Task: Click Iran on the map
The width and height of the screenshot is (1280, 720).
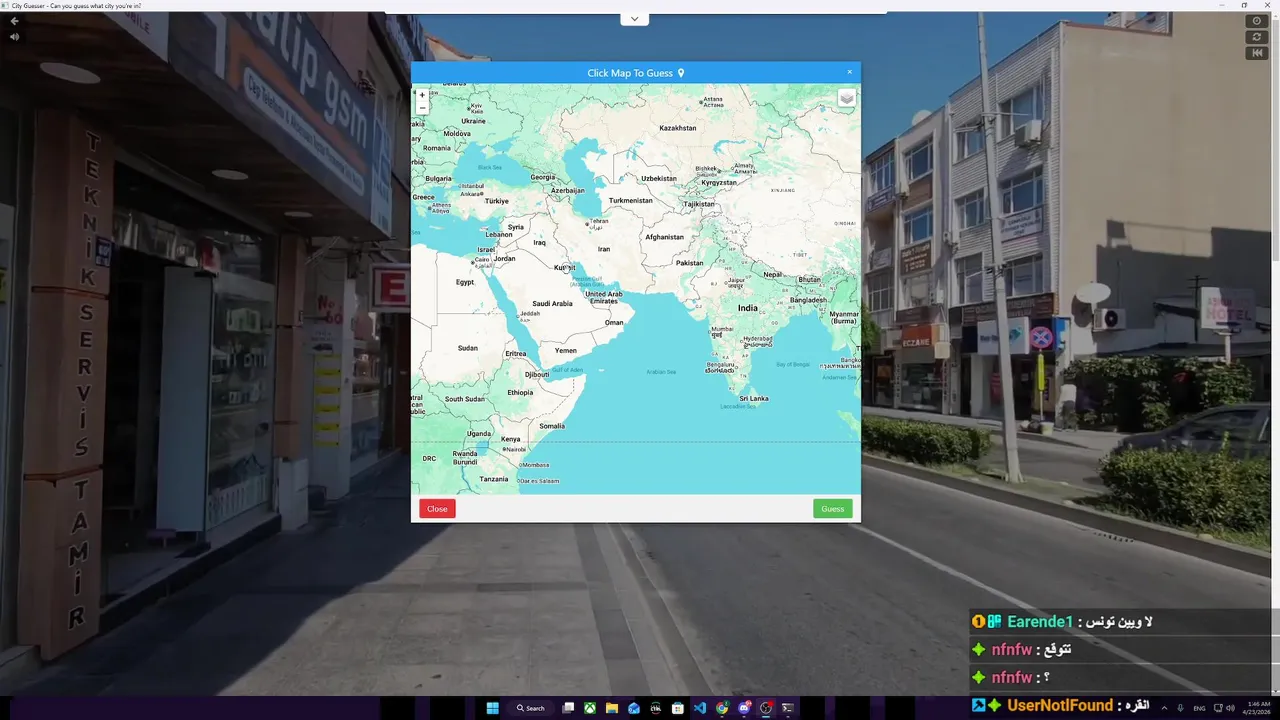Action: point(604,249)
